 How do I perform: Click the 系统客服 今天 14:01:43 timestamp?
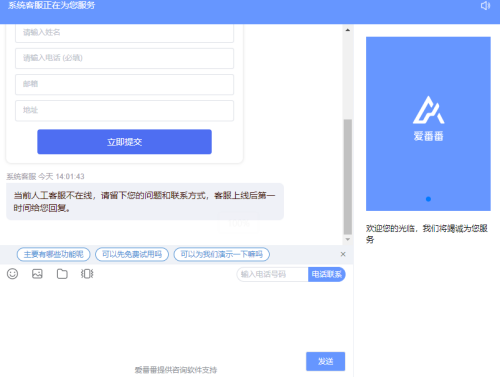(x=45, y=176)
